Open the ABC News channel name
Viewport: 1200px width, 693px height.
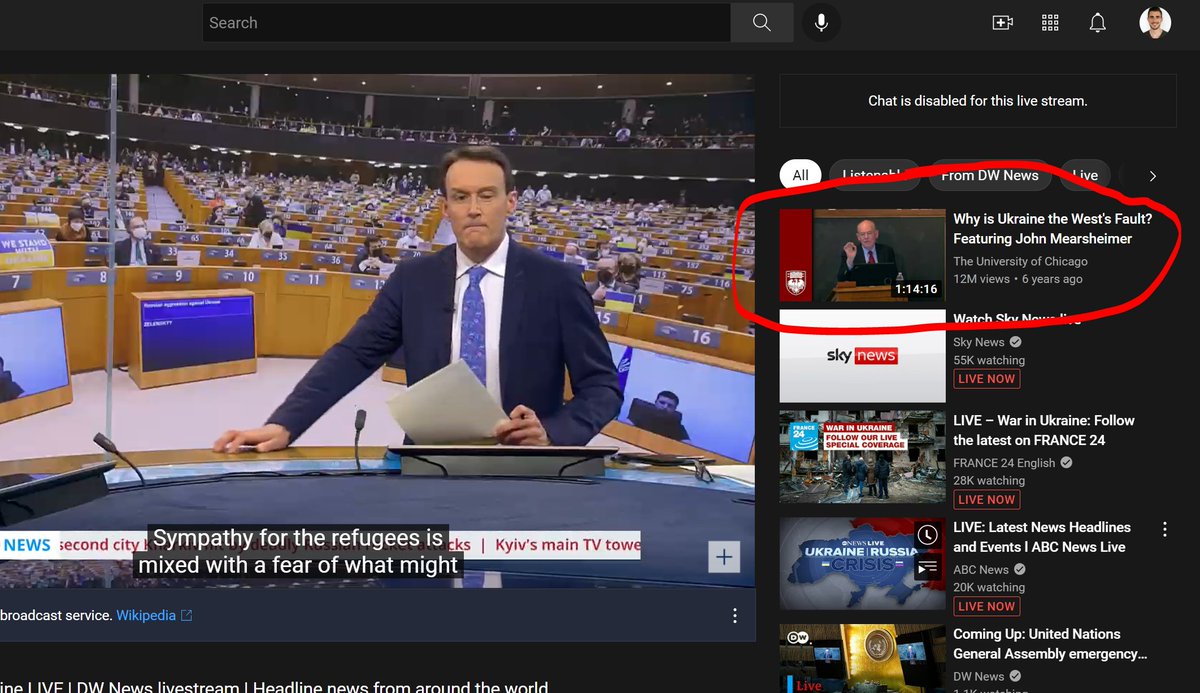[x=981, y=569]
